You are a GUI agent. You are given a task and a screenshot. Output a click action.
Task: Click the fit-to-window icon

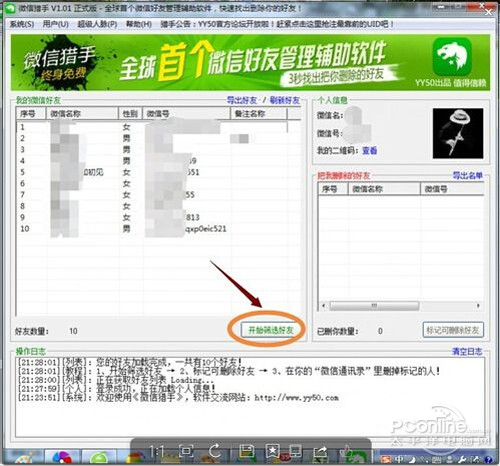[x=186, y=451]
